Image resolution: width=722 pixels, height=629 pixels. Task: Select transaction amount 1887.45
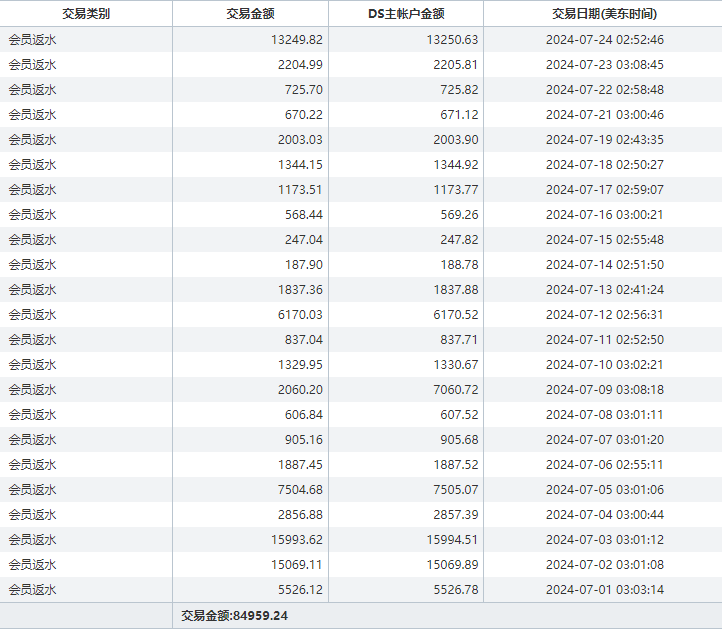[x=300, y=465]
